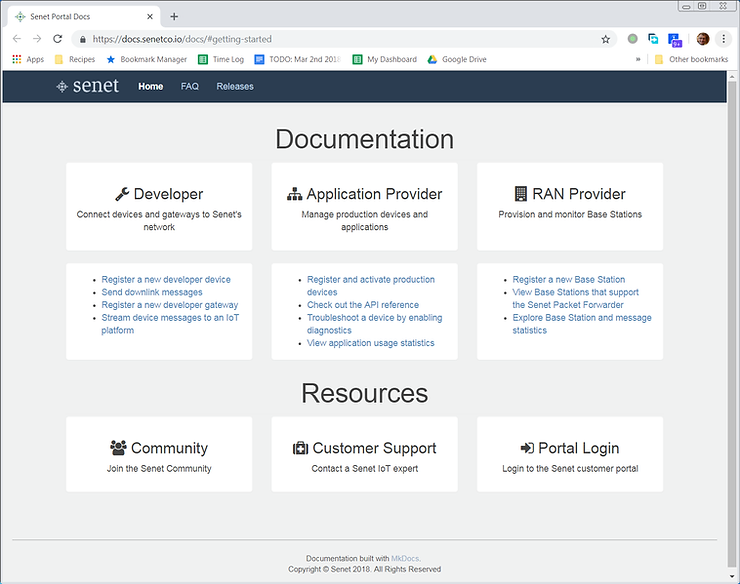Open the Portal Login card
The height and width of the screenshot is (584, 740).
click(570, 454)
